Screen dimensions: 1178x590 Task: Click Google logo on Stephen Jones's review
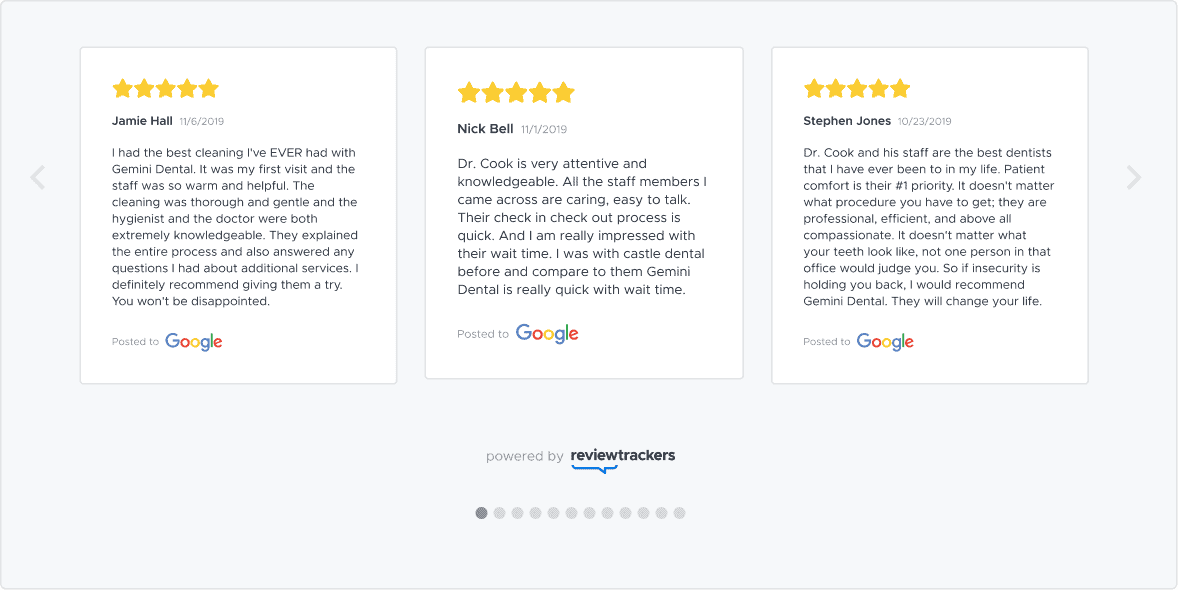coord(885,342)
